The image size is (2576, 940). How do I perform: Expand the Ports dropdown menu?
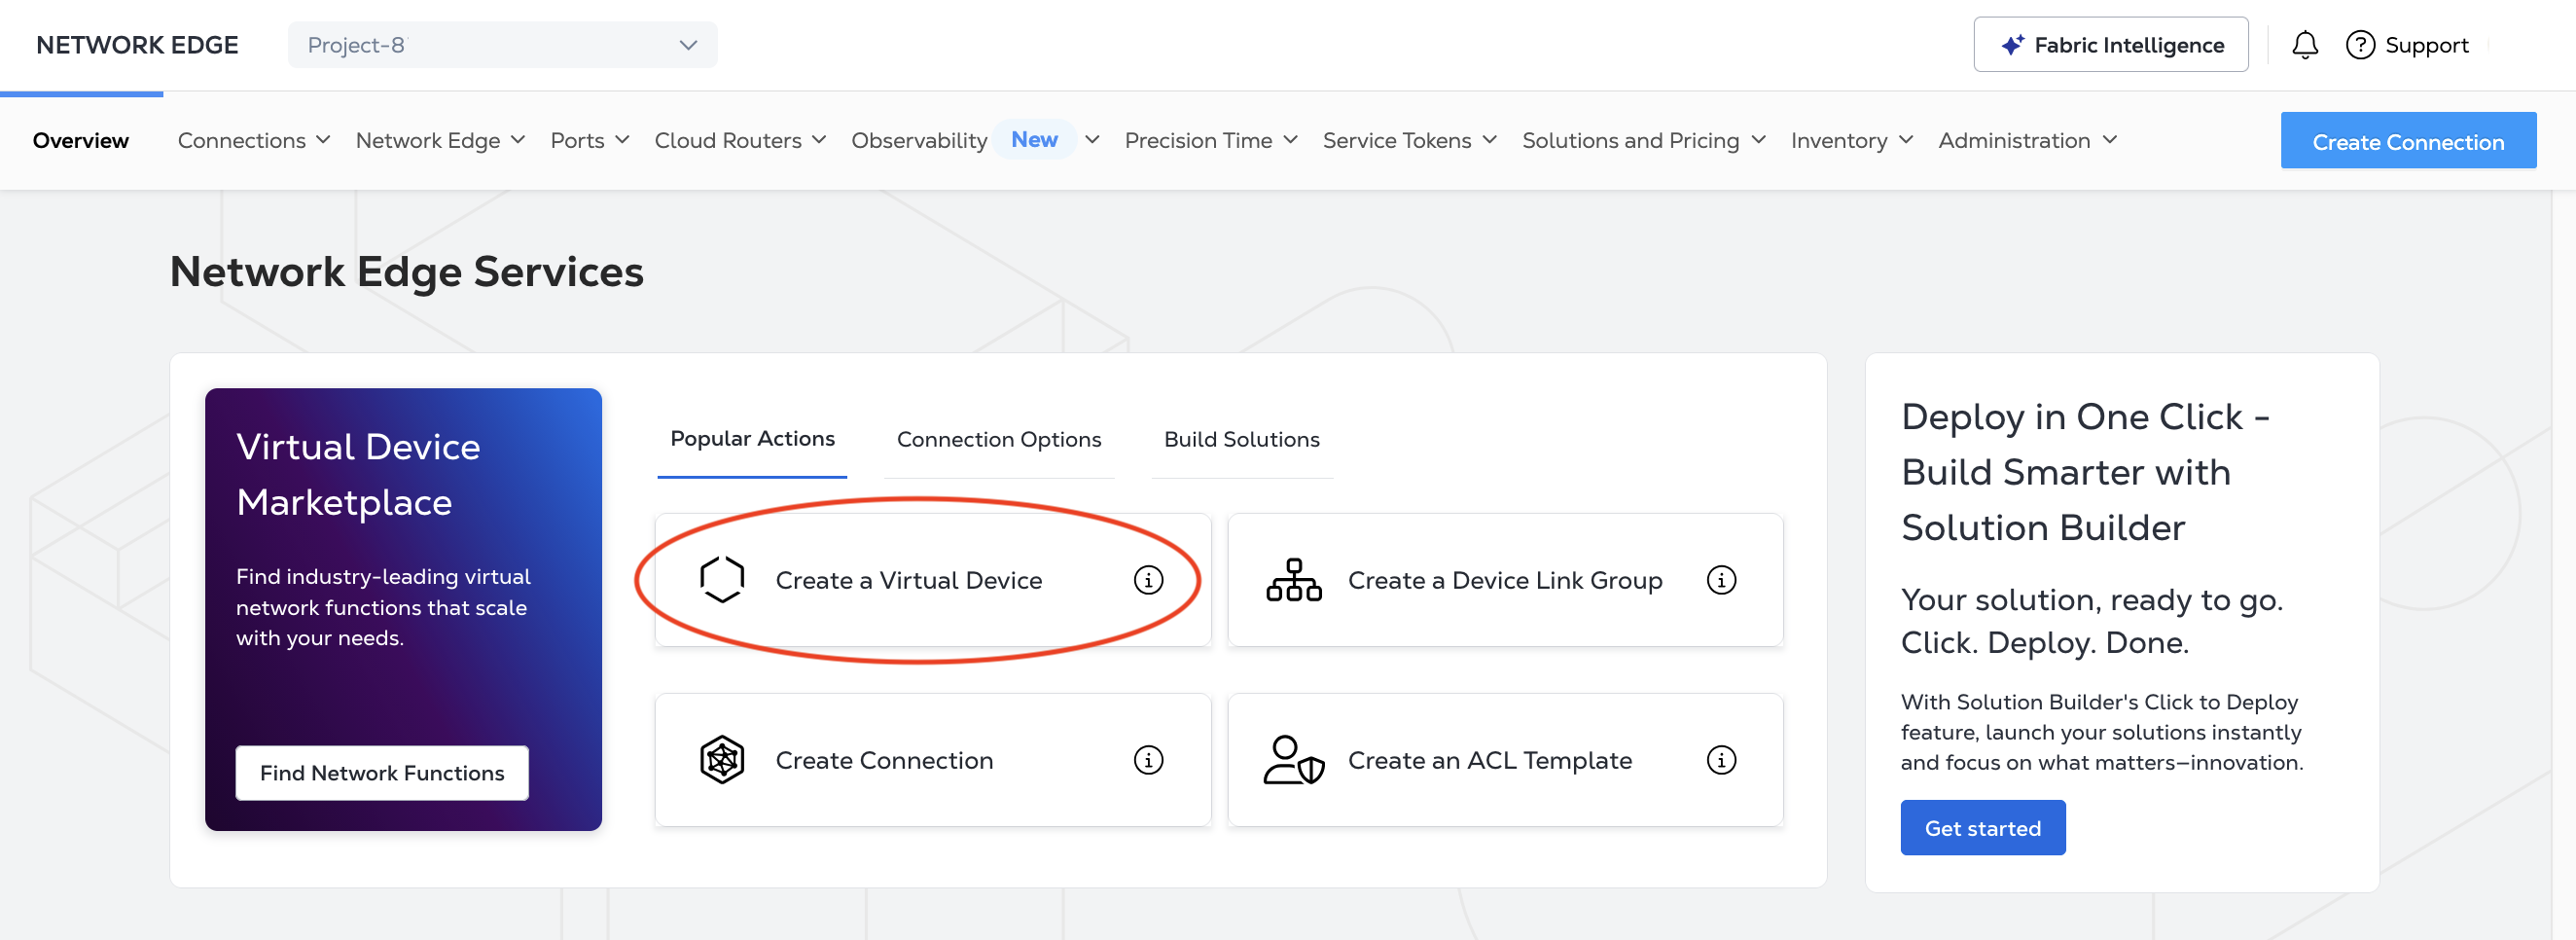(589, 141)
